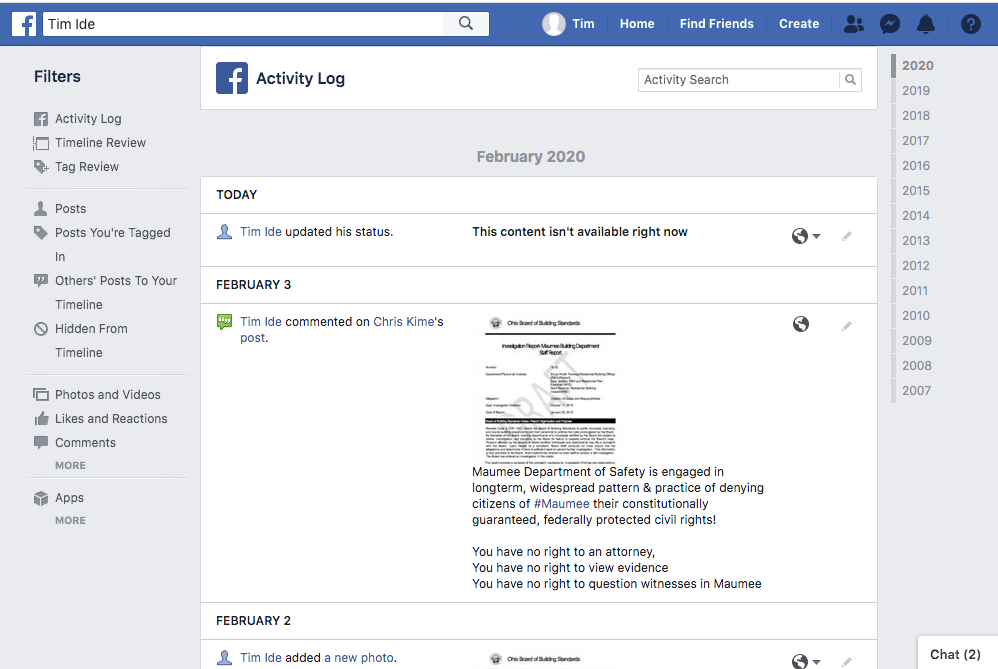Open the Friend Requests icon
Screen dimensions: 998x669
click(853, 24)
